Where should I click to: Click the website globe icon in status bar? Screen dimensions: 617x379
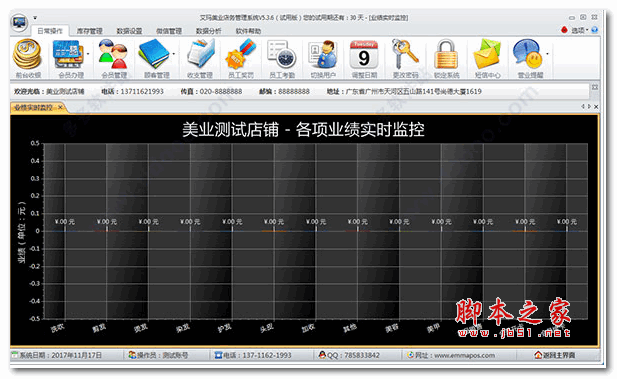(x=411, y=355)
